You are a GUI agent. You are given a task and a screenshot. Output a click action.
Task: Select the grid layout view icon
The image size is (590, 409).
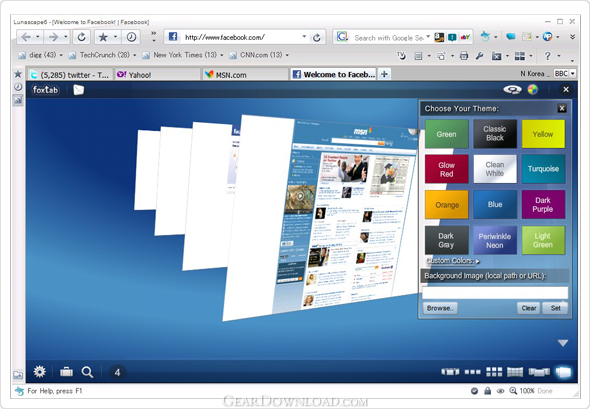494,372
